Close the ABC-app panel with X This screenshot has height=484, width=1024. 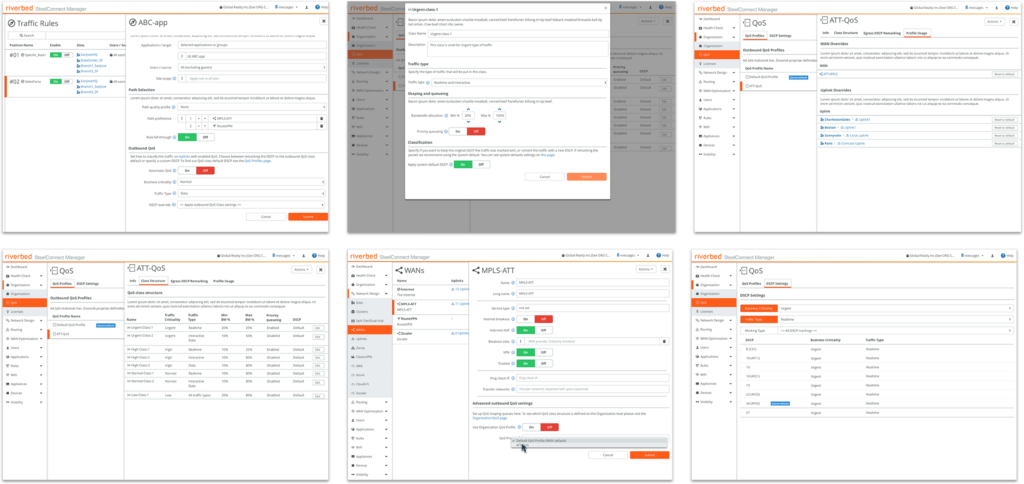click(323, 20)
